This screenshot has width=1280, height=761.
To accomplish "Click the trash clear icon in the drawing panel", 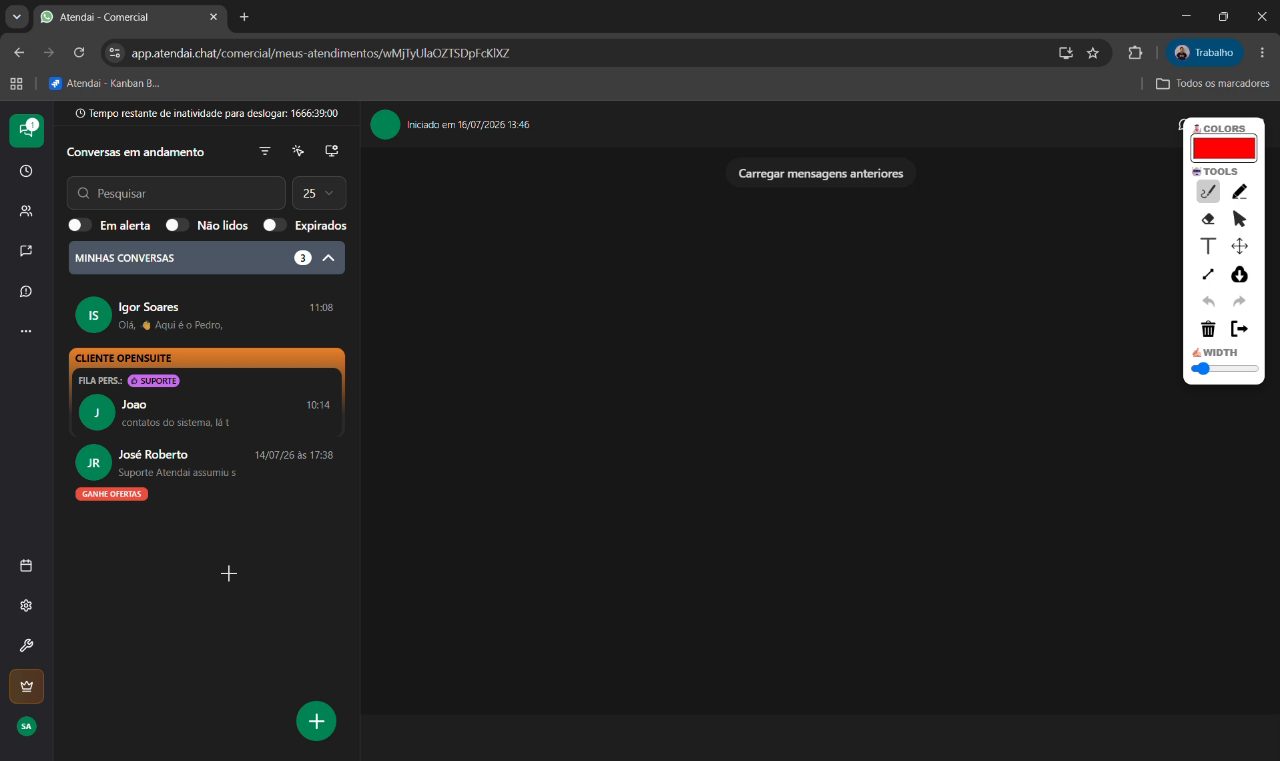I will click(x=1208, y=328).
